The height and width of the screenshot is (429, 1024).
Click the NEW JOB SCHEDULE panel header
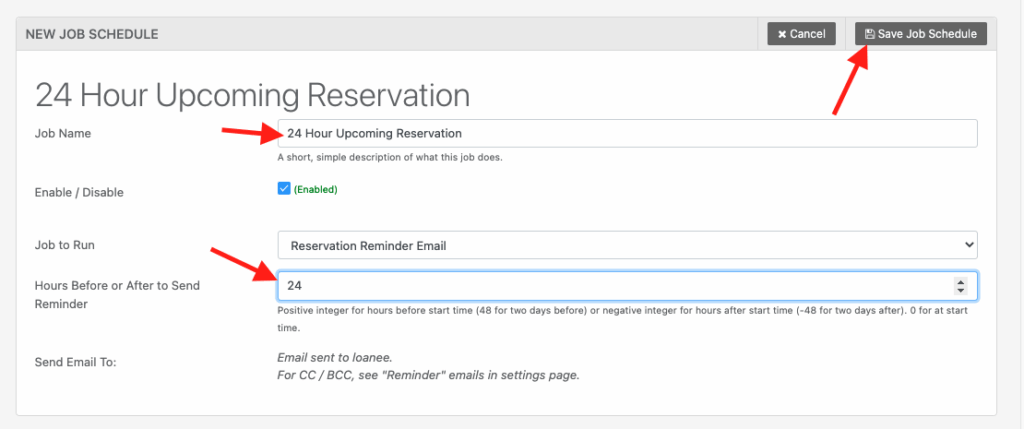tap(92, 34)
